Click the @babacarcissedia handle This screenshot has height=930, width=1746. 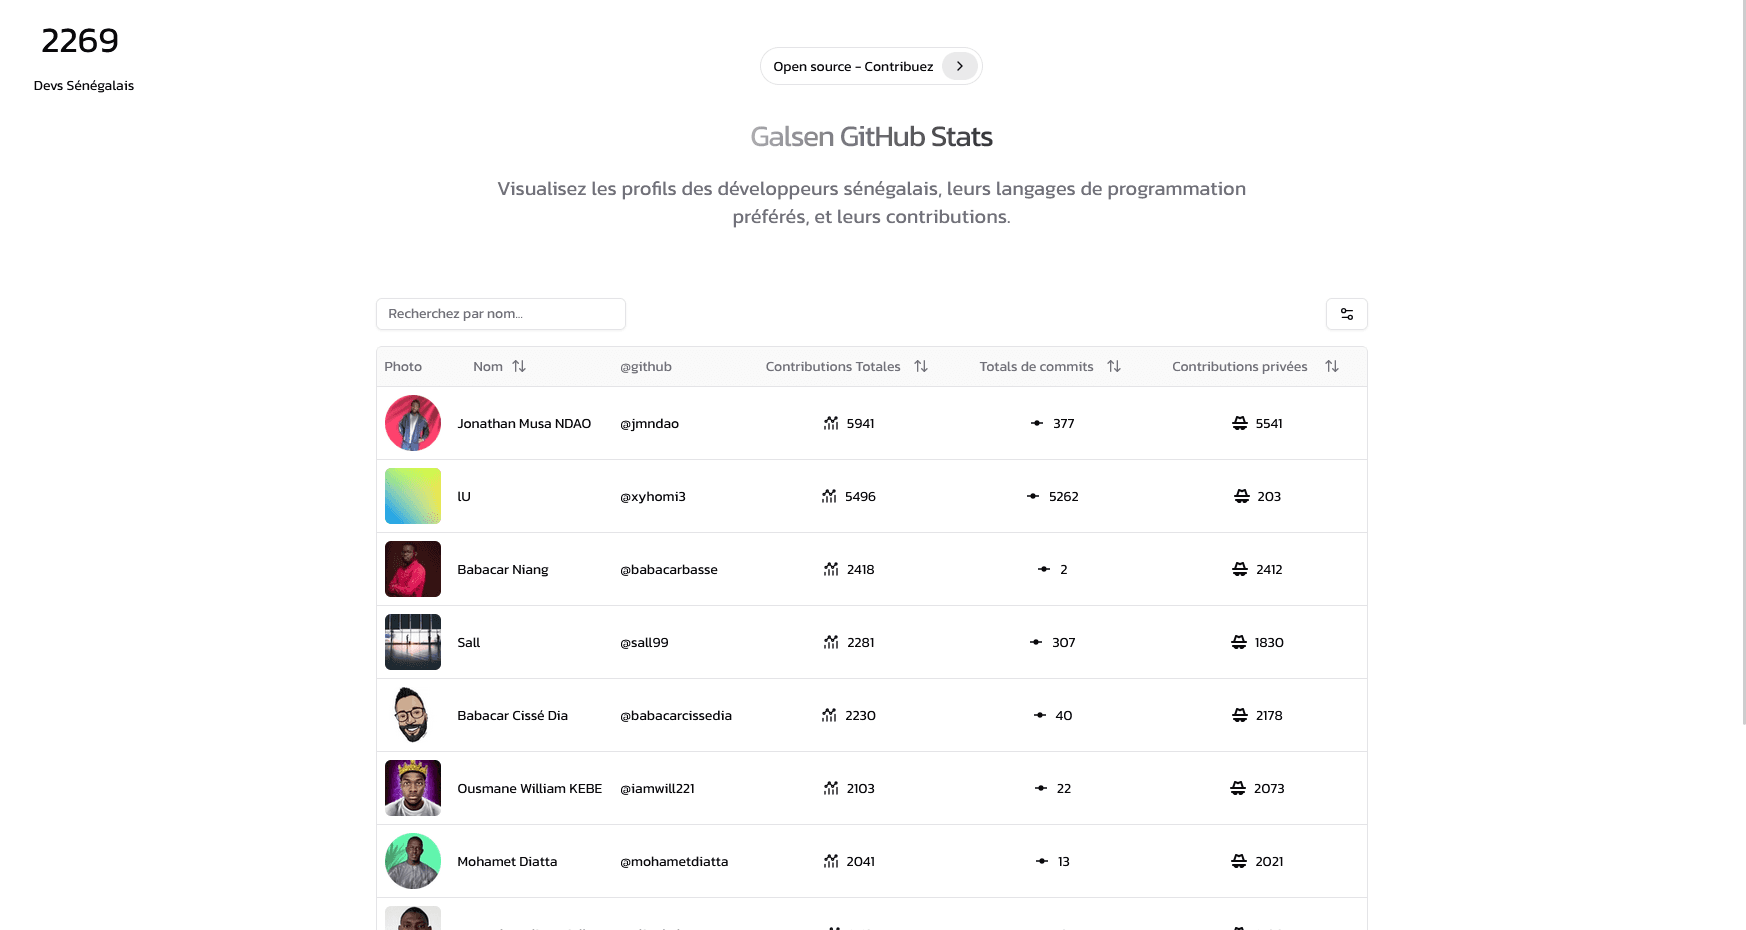[x=676, y=716]
